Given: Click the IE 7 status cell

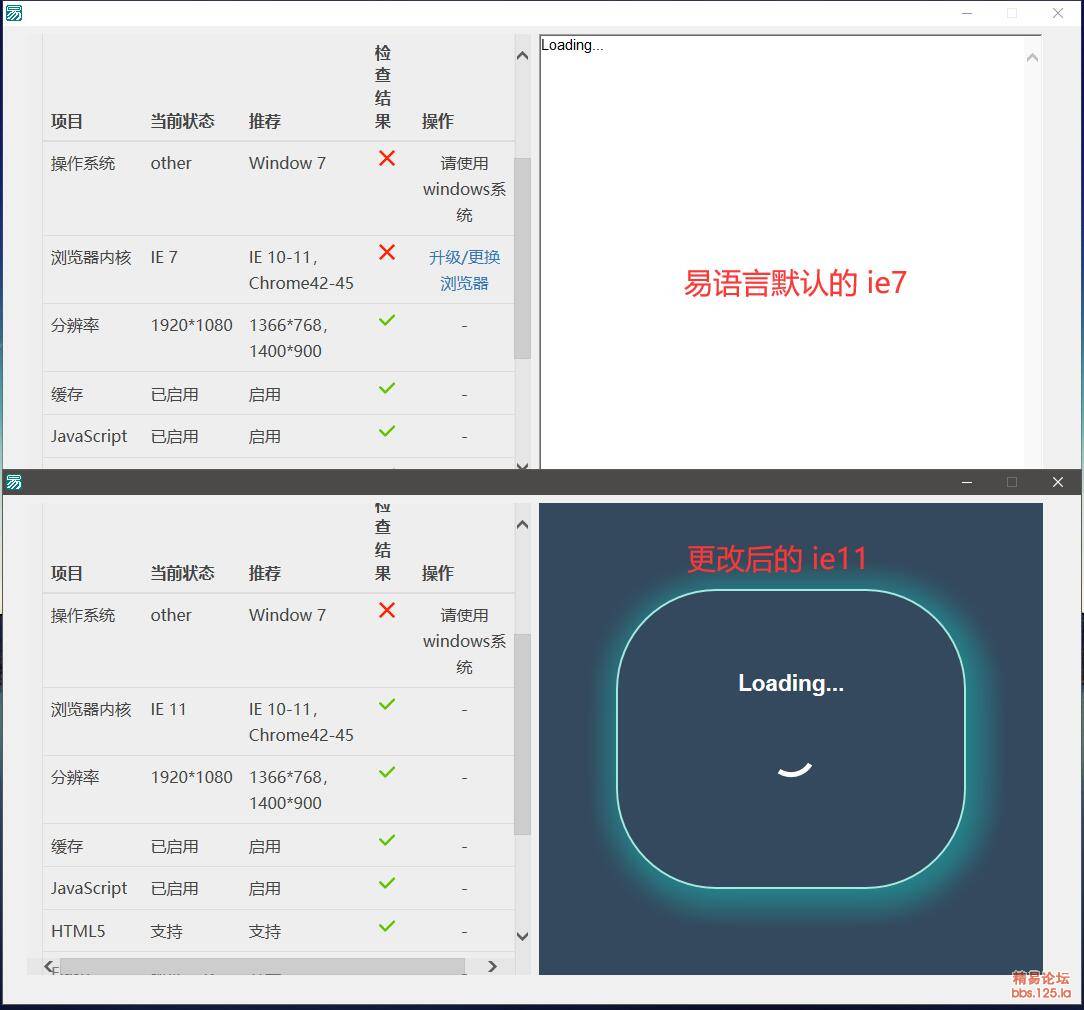Looking at the screenshot, I should pyautogui.click(x=165, y=258).
